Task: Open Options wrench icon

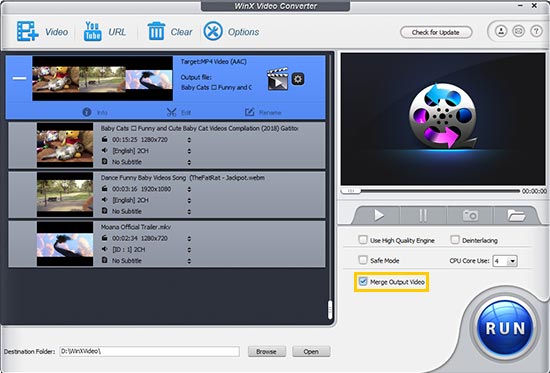Action: tap(213, 31)
